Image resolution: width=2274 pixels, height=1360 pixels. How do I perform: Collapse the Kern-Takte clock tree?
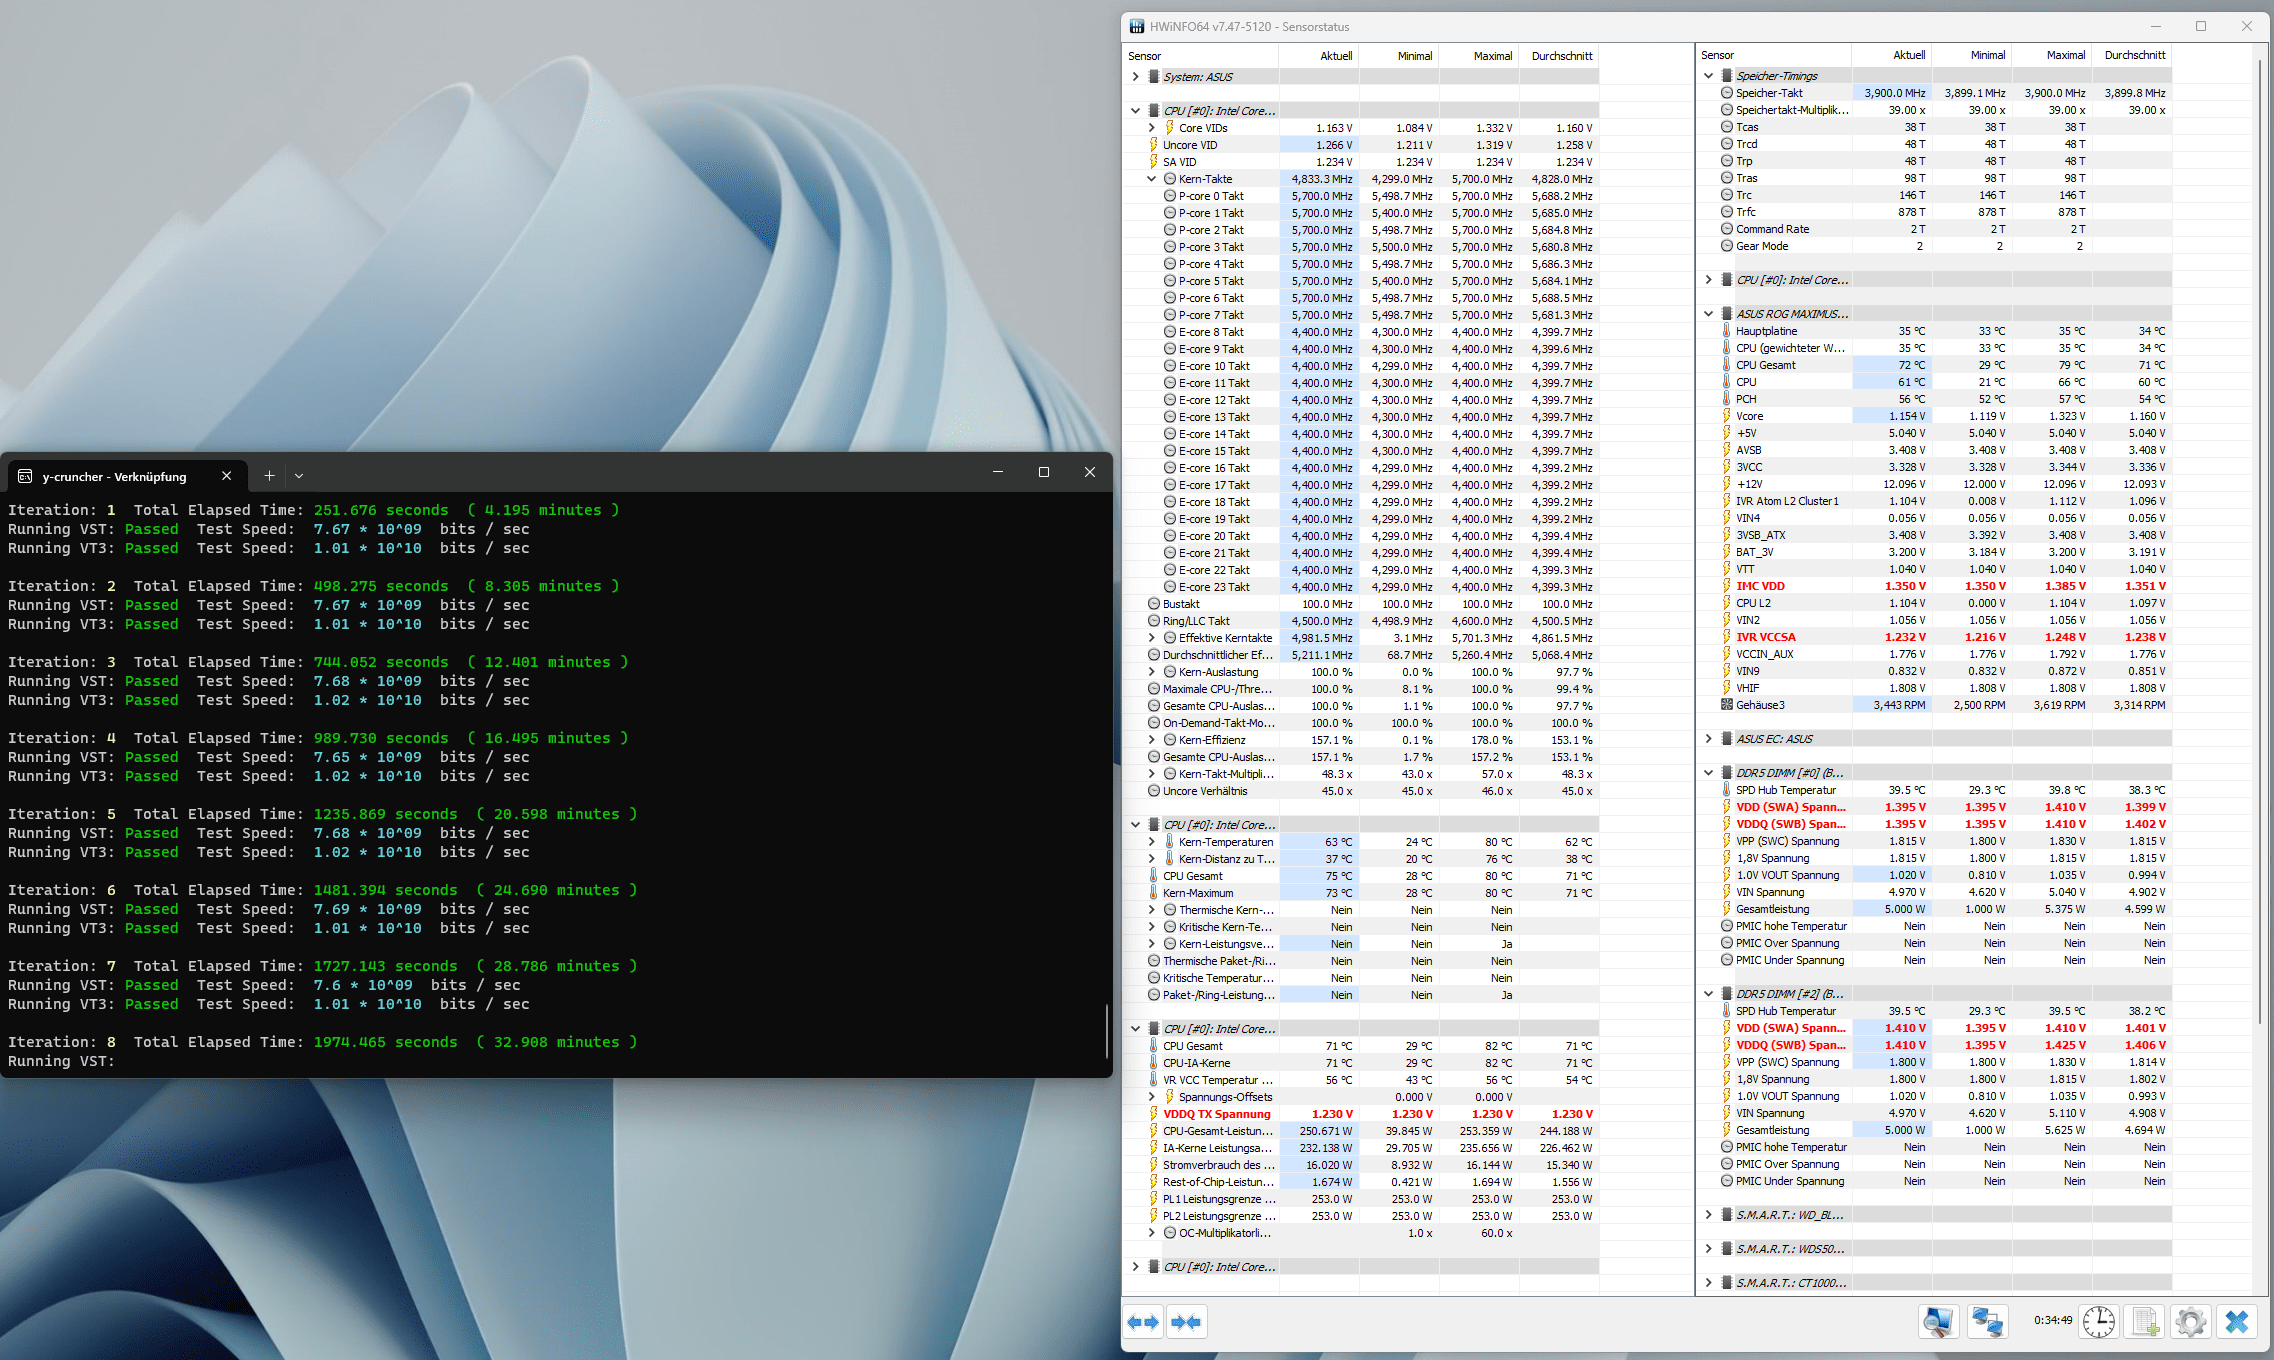click(x=1151, y=179)
